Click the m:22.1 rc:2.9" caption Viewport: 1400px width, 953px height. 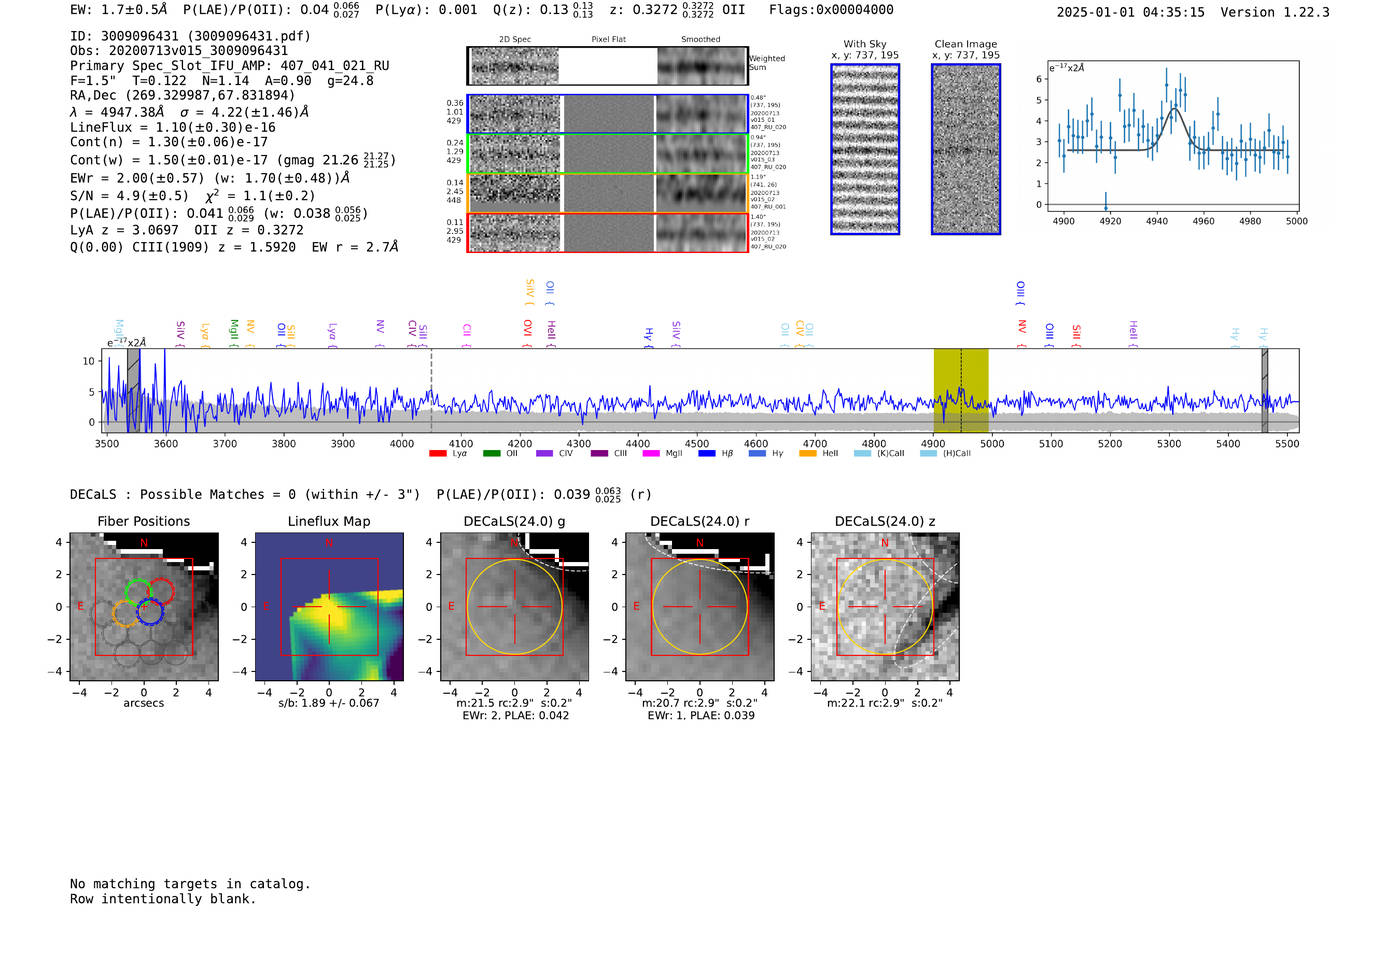885,703
